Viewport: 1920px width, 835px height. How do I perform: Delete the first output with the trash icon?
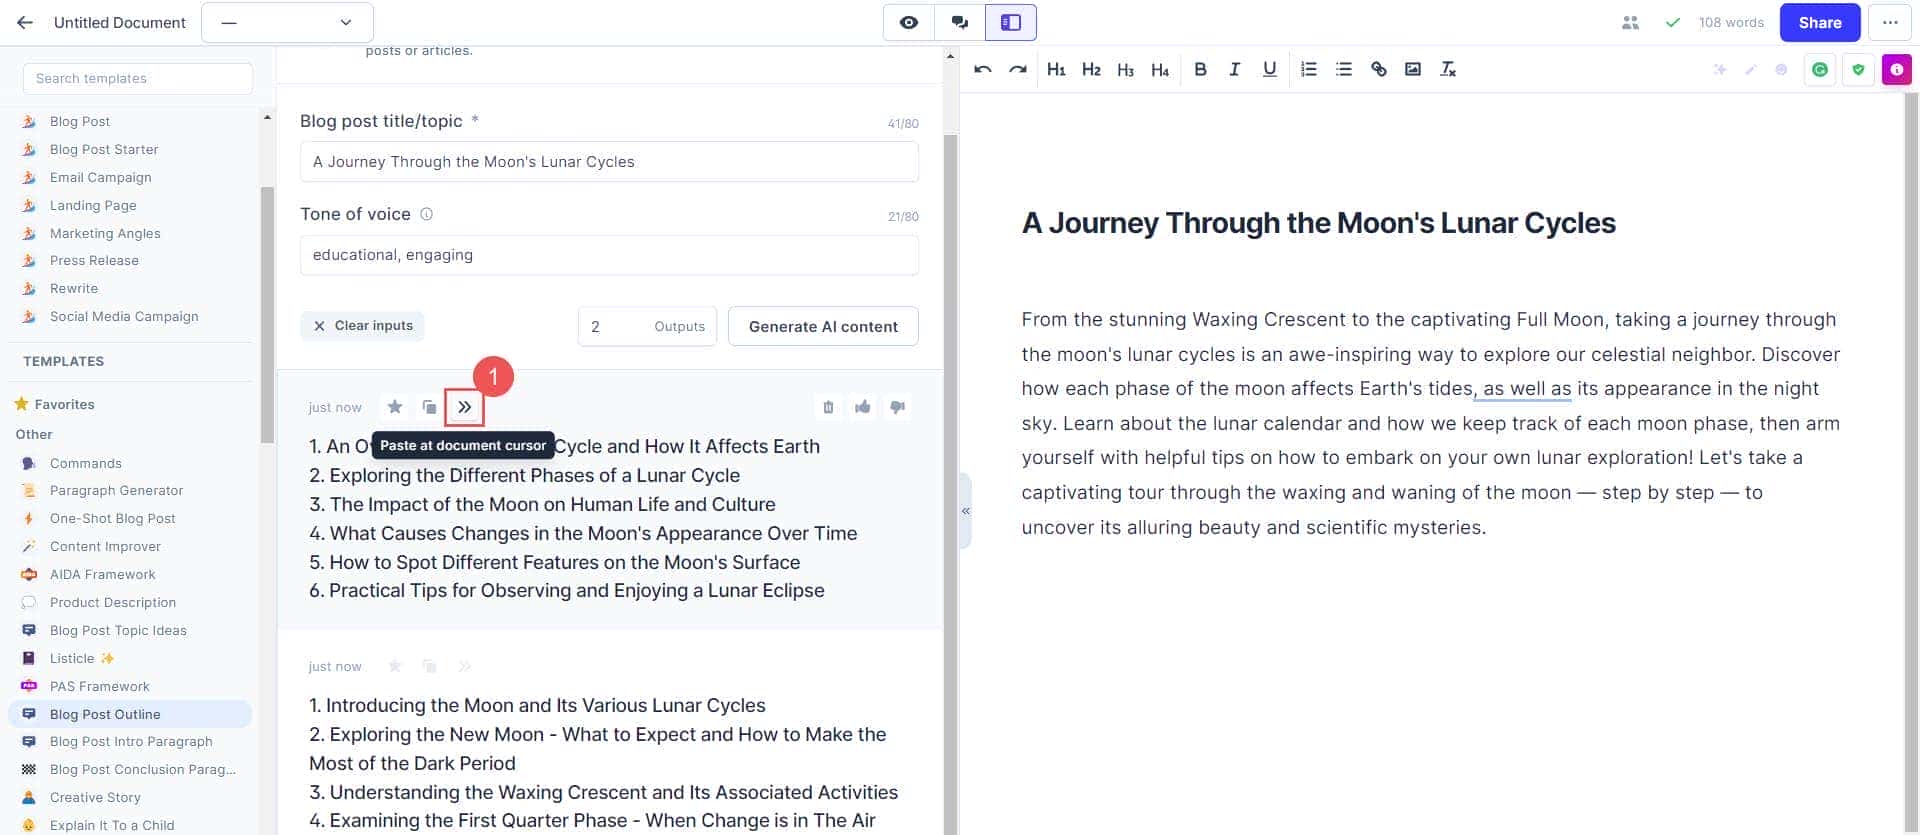point(828,407)
